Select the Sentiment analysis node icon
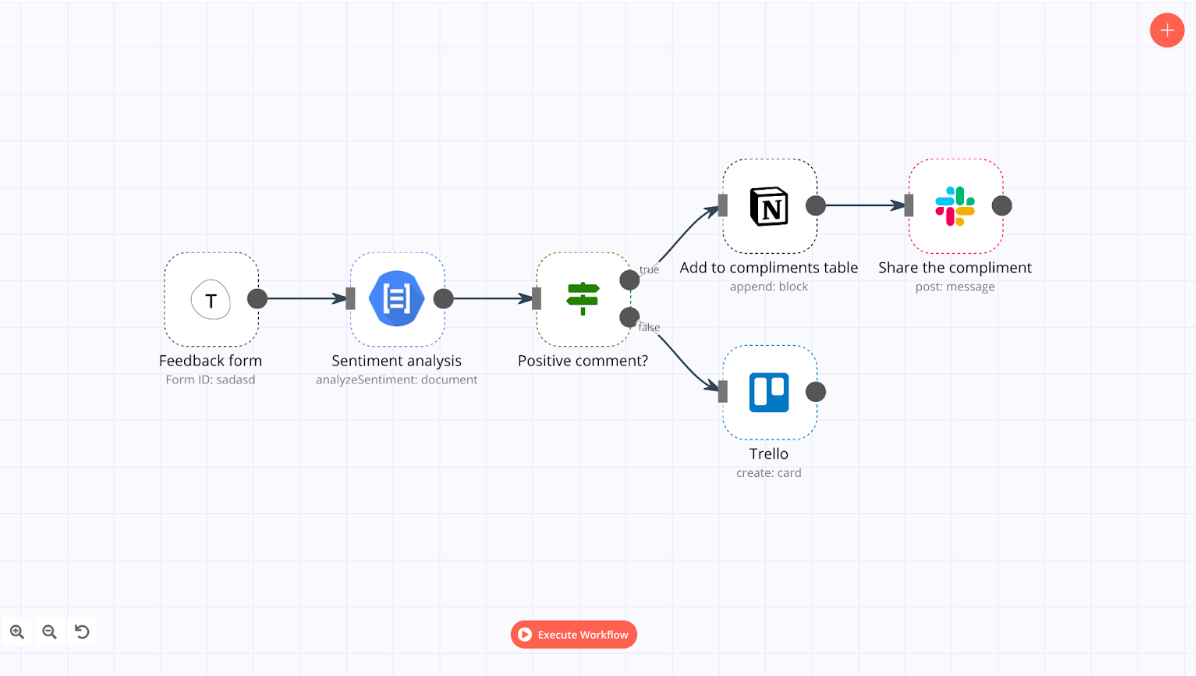 tap(397, 298)
